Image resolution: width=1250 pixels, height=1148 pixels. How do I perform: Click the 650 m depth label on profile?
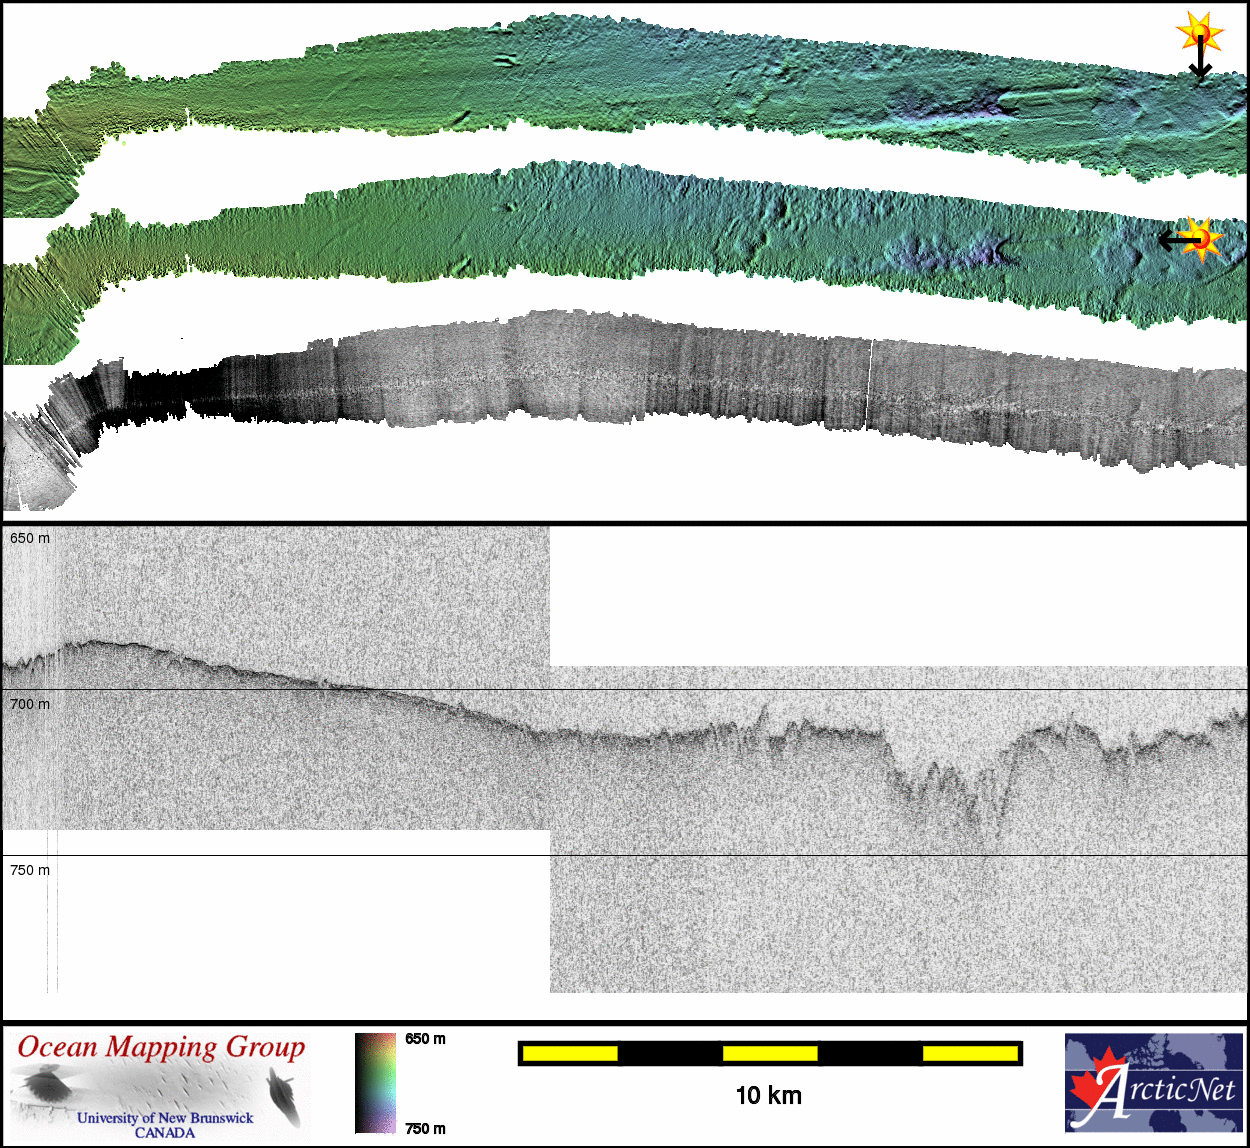coord(30,538)
